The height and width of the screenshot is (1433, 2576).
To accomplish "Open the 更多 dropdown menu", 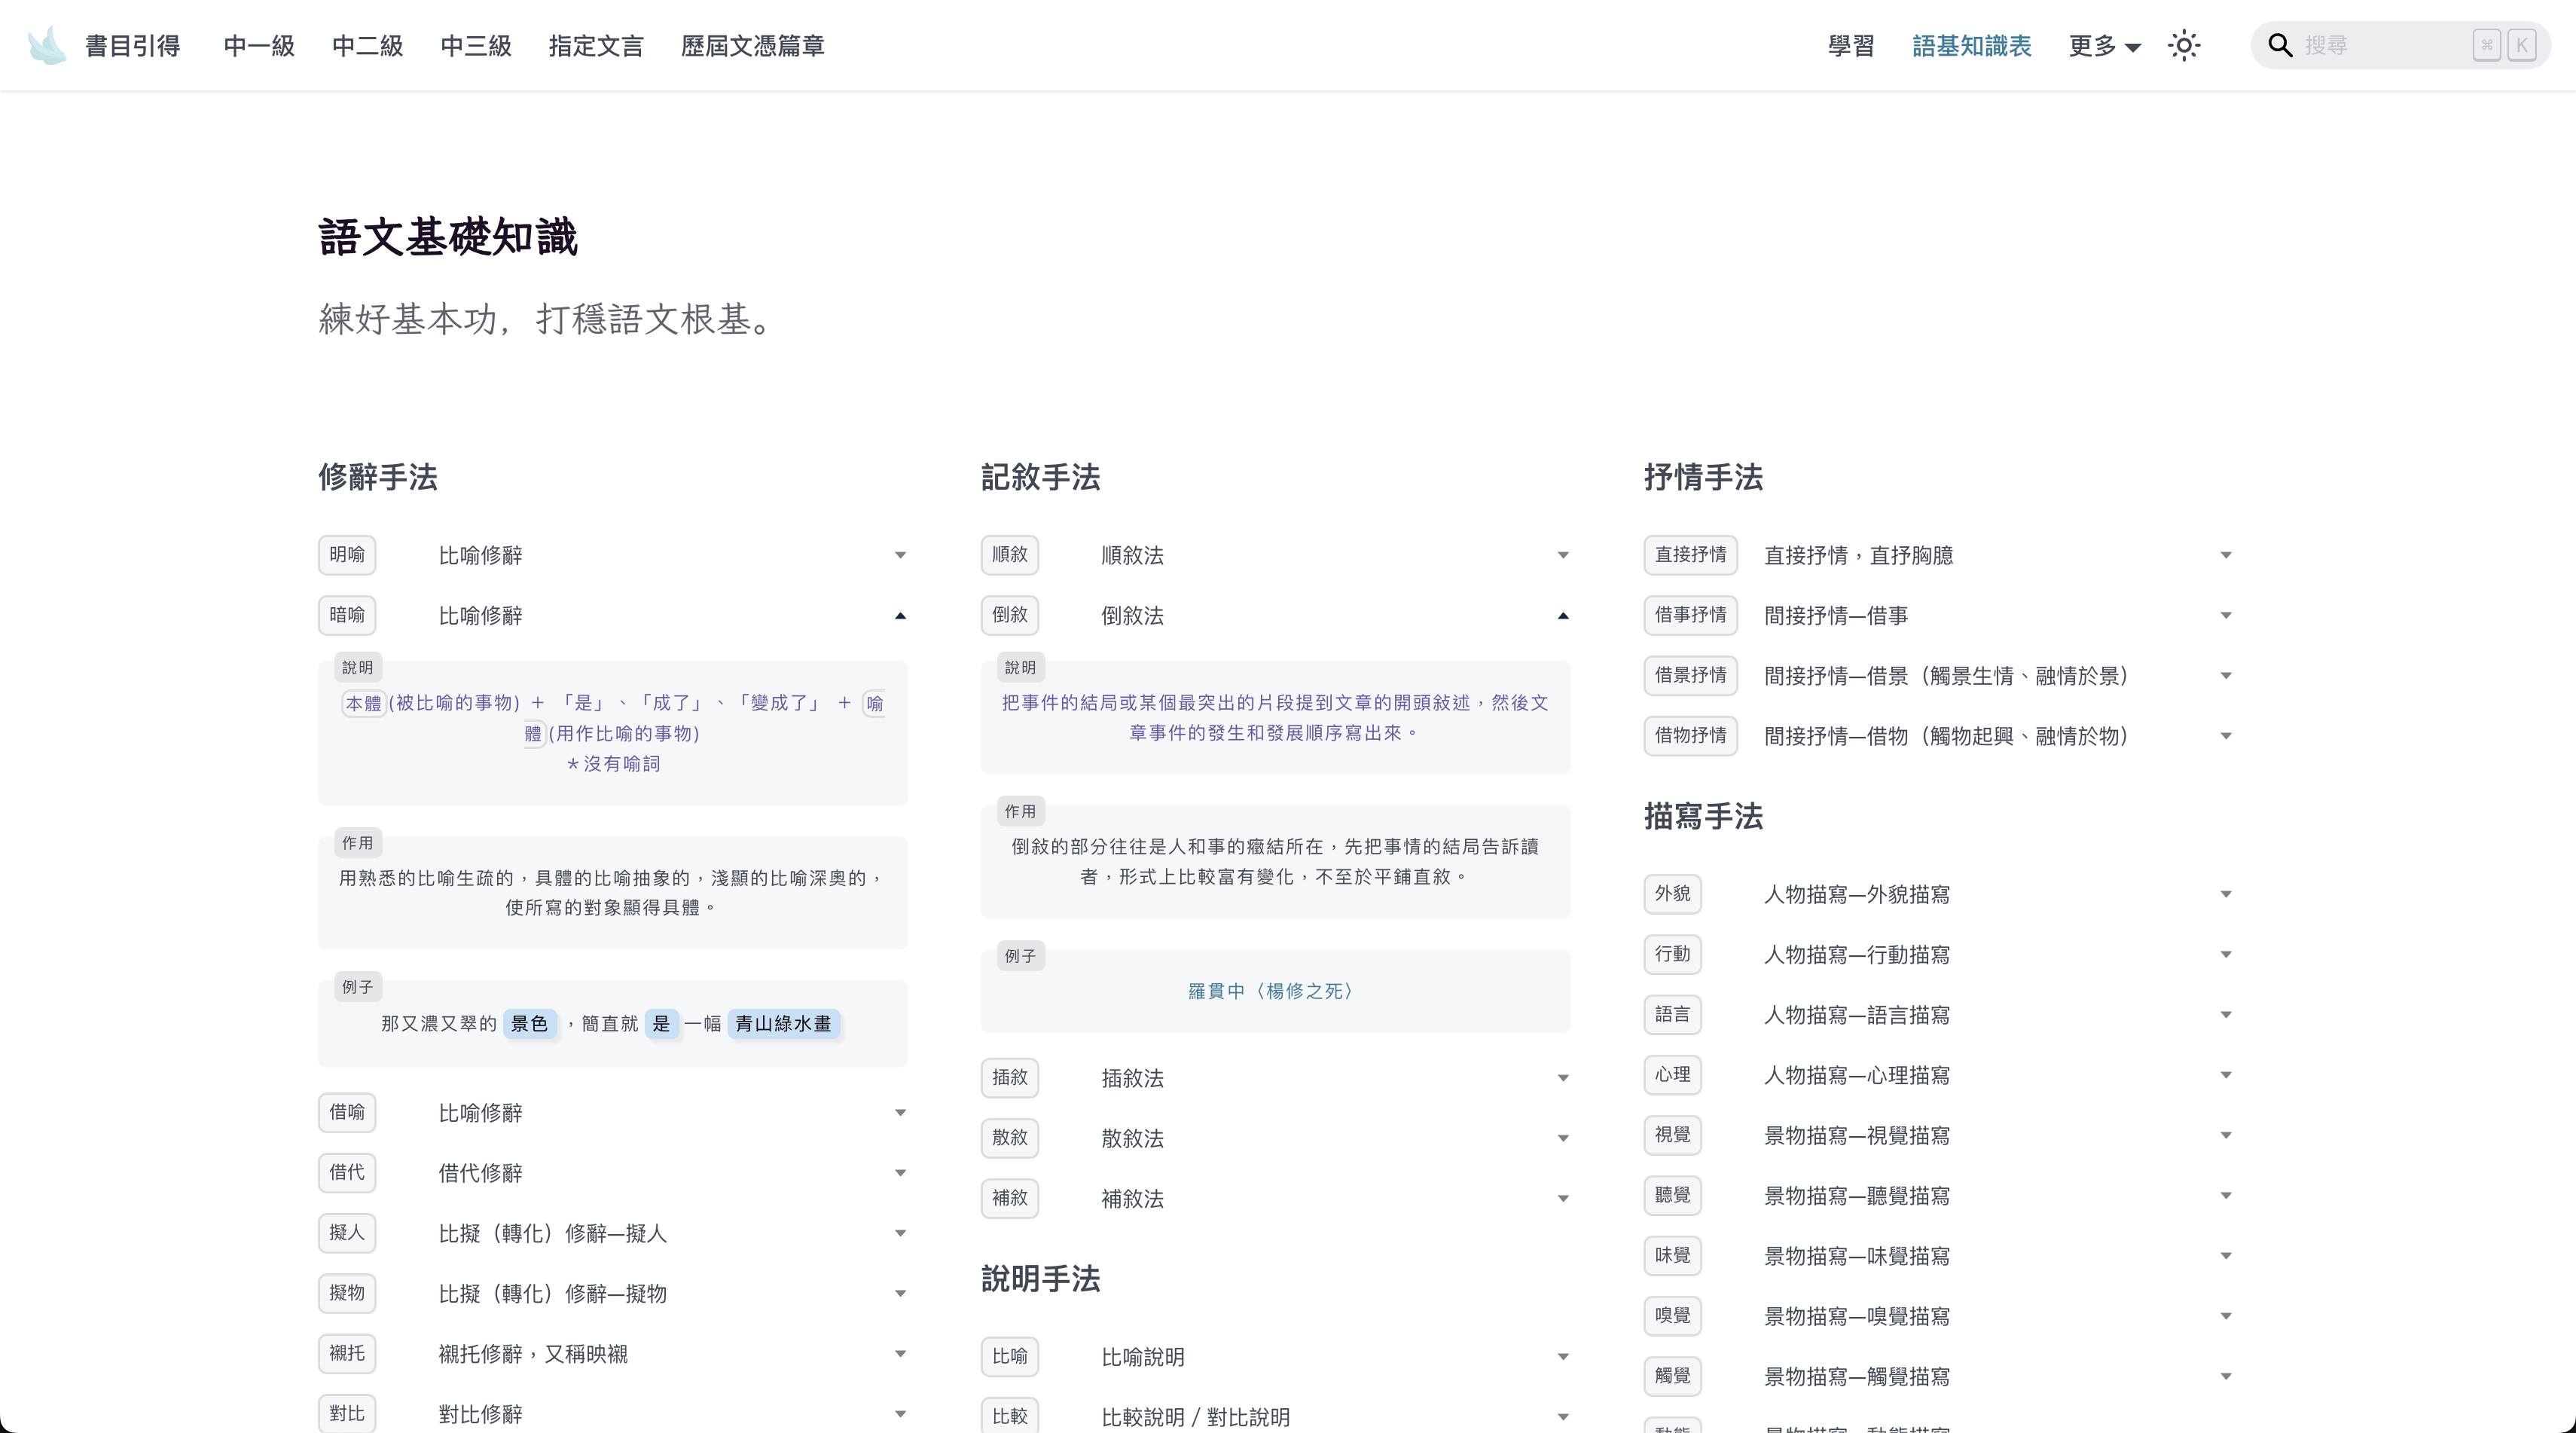I will (x=2104, y=46).
